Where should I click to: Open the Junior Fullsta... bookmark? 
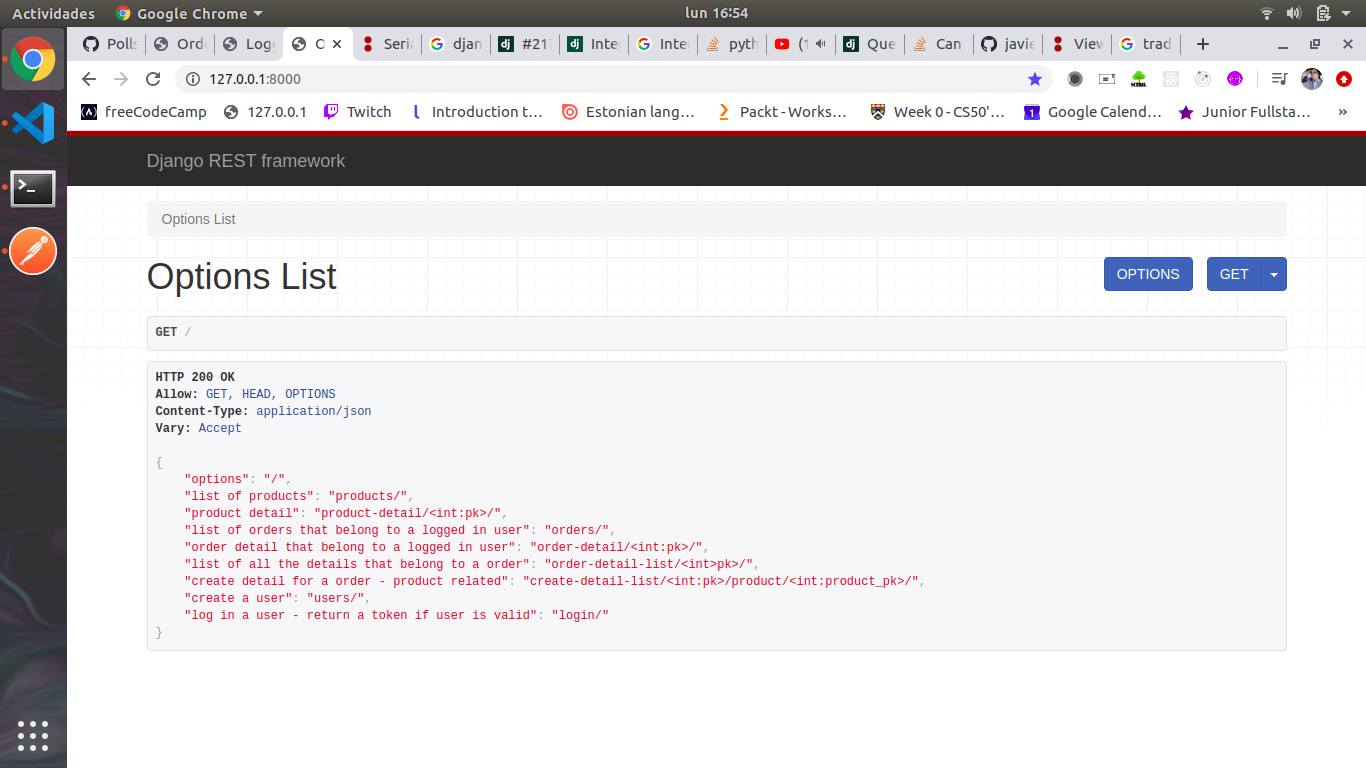[1245, 112]
